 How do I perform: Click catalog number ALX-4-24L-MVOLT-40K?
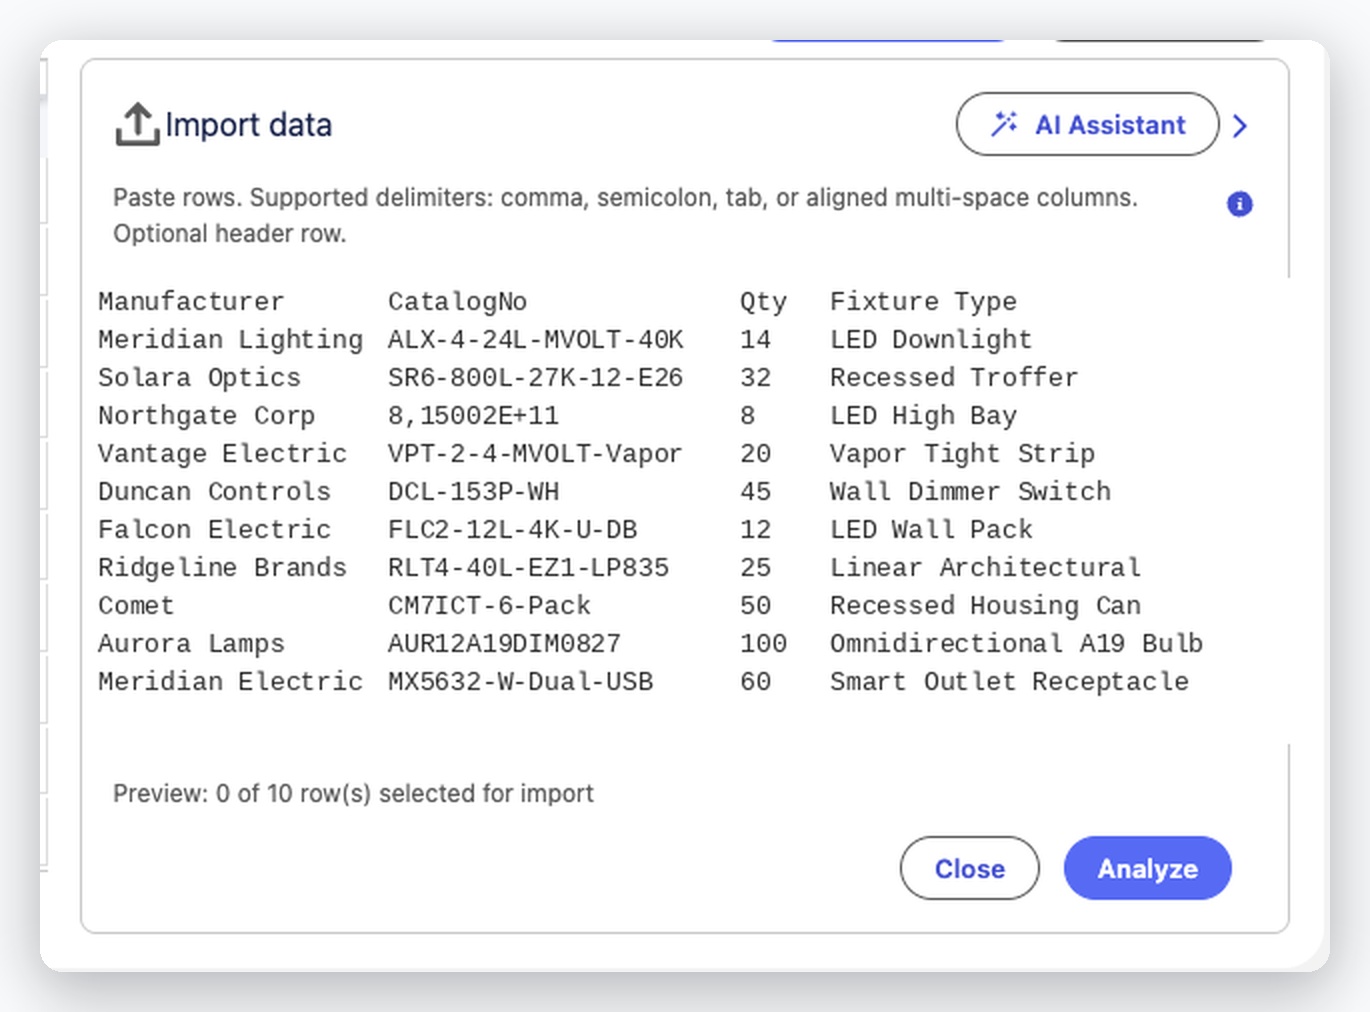pyautogui.click(x=535, y=339)
